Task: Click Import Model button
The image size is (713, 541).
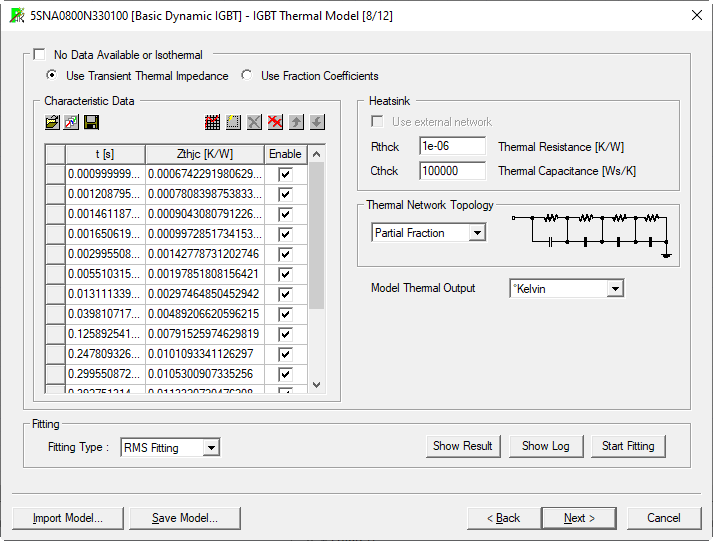Action: click(x=68, y=518)
